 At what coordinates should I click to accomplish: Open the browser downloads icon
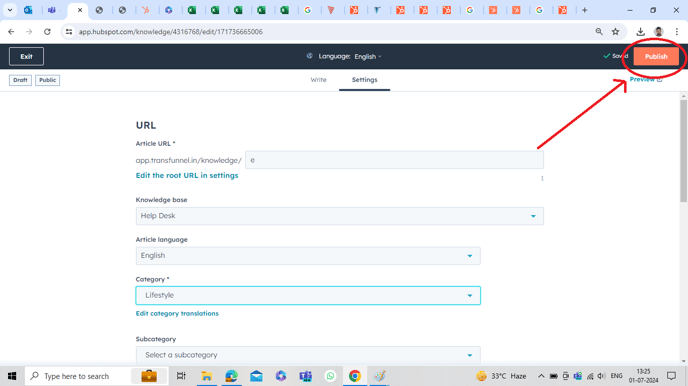(640, 32)
